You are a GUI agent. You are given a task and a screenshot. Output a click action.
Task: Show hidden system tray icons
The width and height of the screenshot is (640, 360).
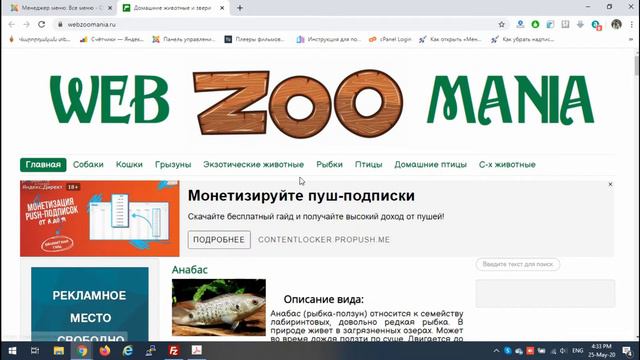(x=496, y=351)
